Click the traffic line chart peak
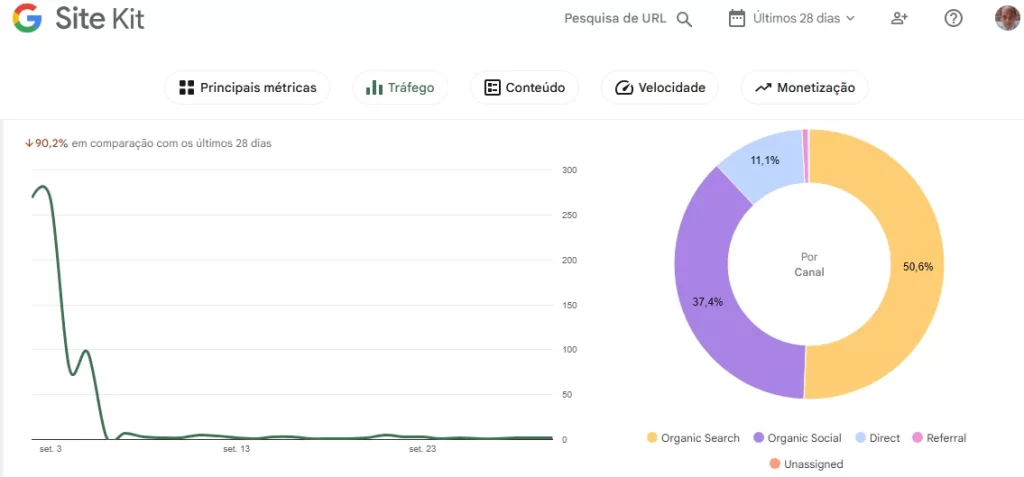 click(41, 187)
